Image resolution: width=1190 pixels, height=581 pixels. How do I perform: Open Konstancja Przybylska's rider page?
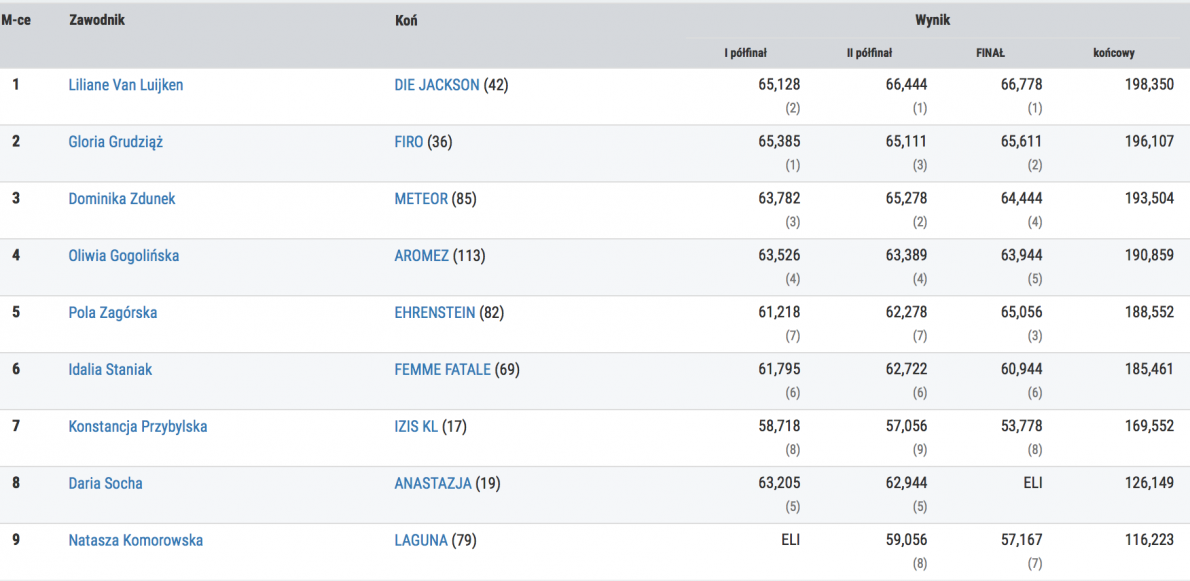tap(137, 427)
